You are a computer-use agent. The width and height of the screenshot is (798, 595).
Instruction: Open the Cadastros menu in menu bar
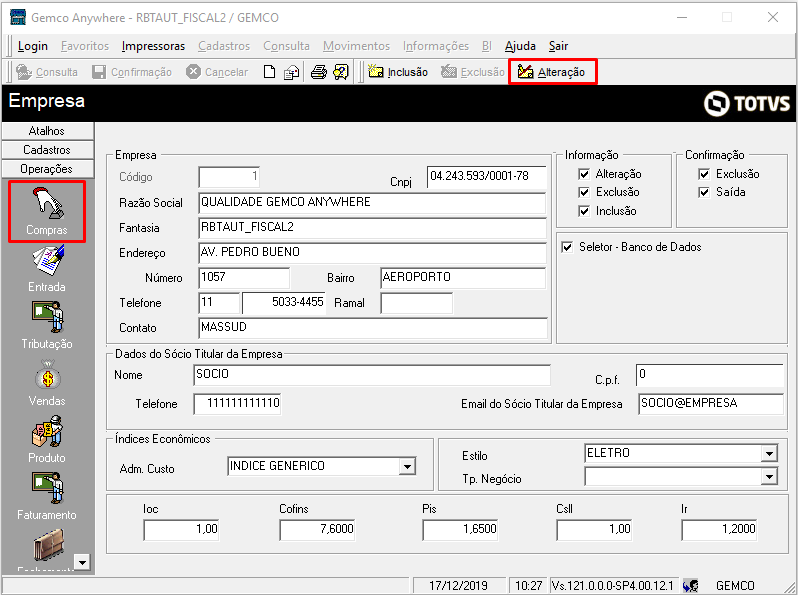click(x=224, y=46)
